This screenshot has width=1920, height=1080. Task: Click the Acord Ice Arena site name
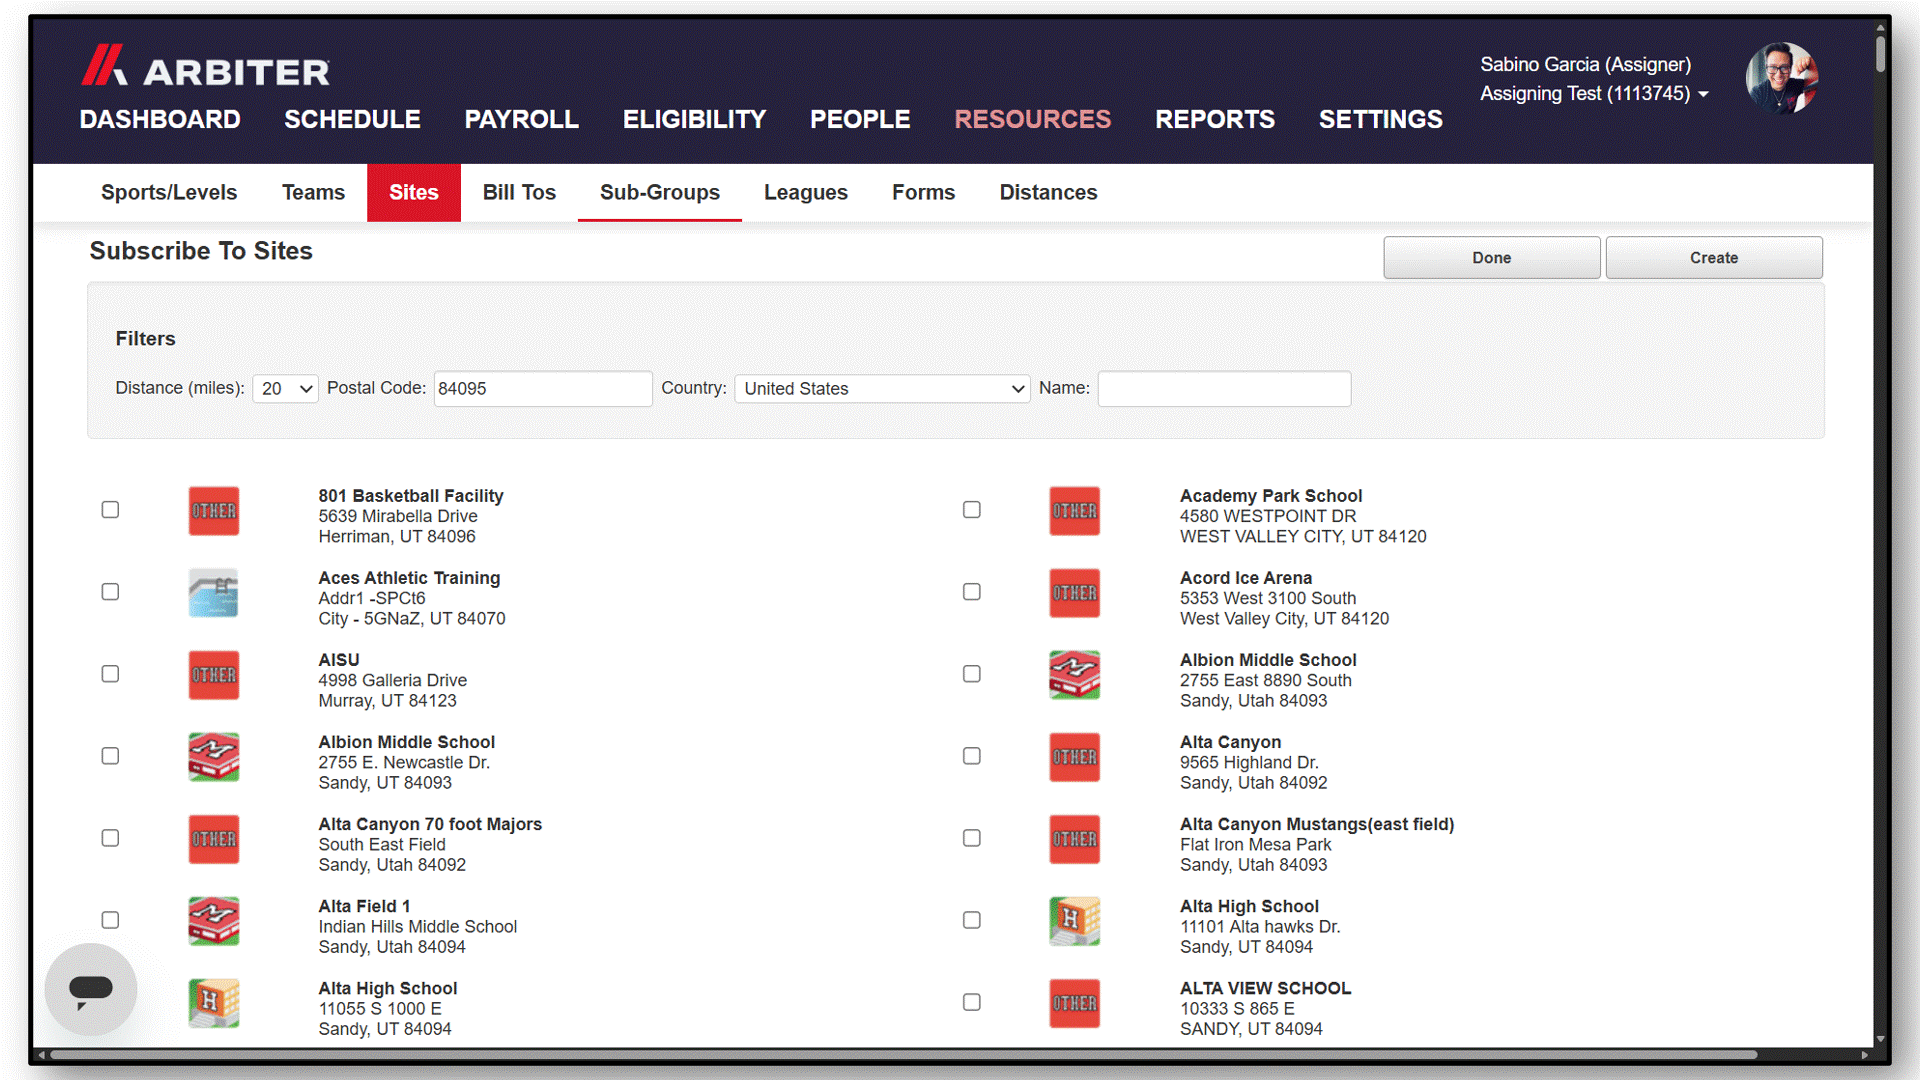pyautogui.click(x=1246, y=578)
